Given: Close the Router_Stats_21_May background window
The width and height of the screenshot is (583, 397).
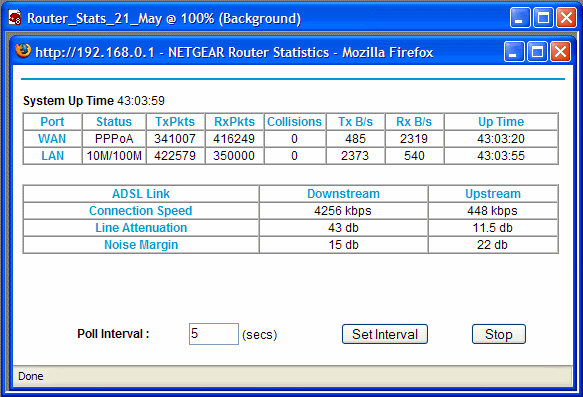Looking at the screenshot, I should 566,18.
